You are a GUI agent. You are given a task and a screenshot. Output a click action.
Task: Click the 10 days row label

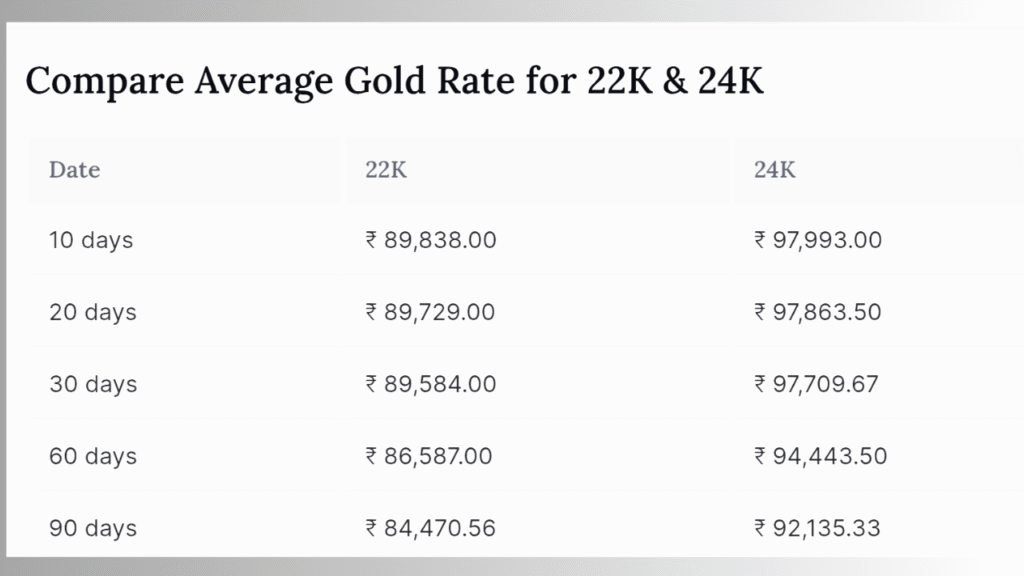tap(91, 240)
